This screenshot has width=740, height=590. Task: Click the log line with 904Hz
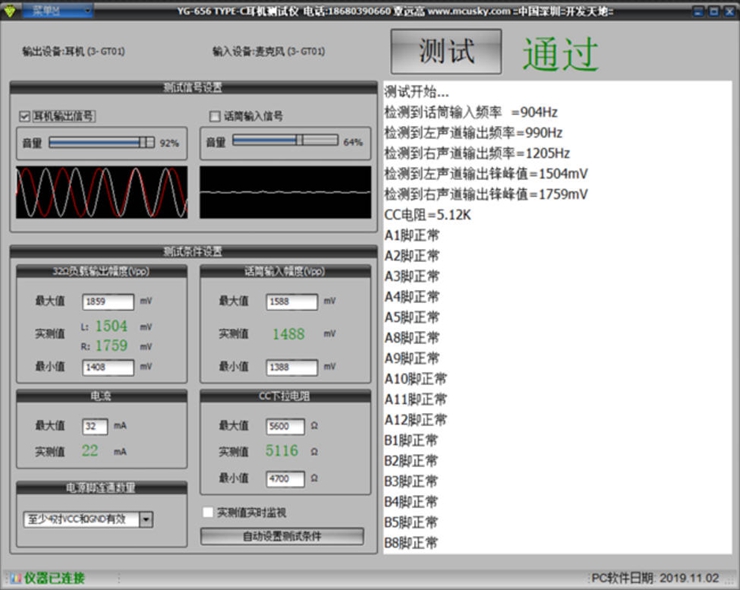pyautogui.click(x=471, y=112)
